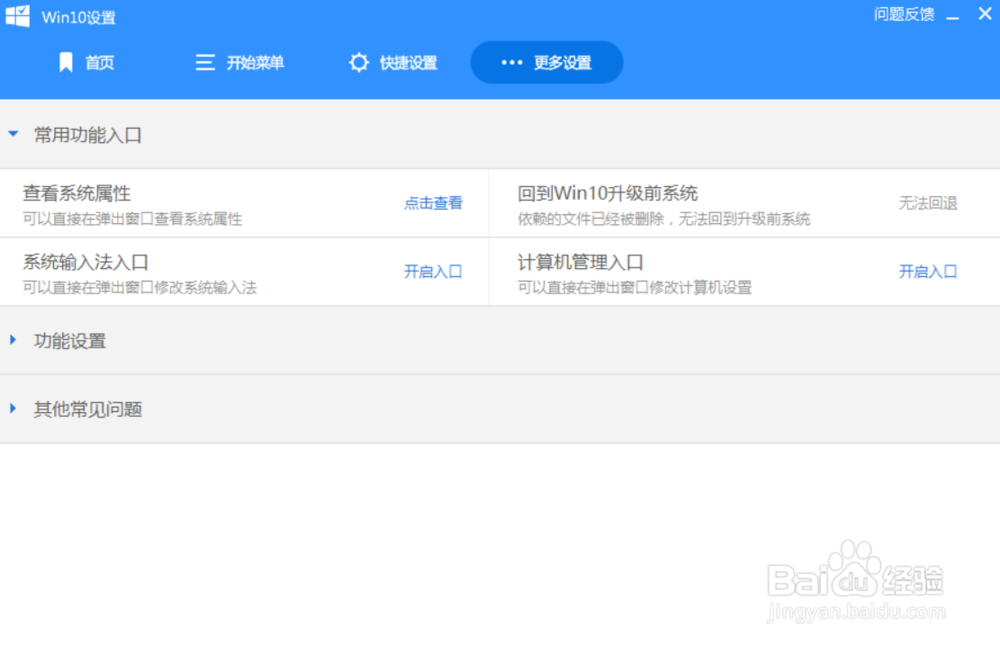Click the 回到Win10升级前系统 item title
Viewport: 1000px width, 647px height.
(x=608, y=193)
